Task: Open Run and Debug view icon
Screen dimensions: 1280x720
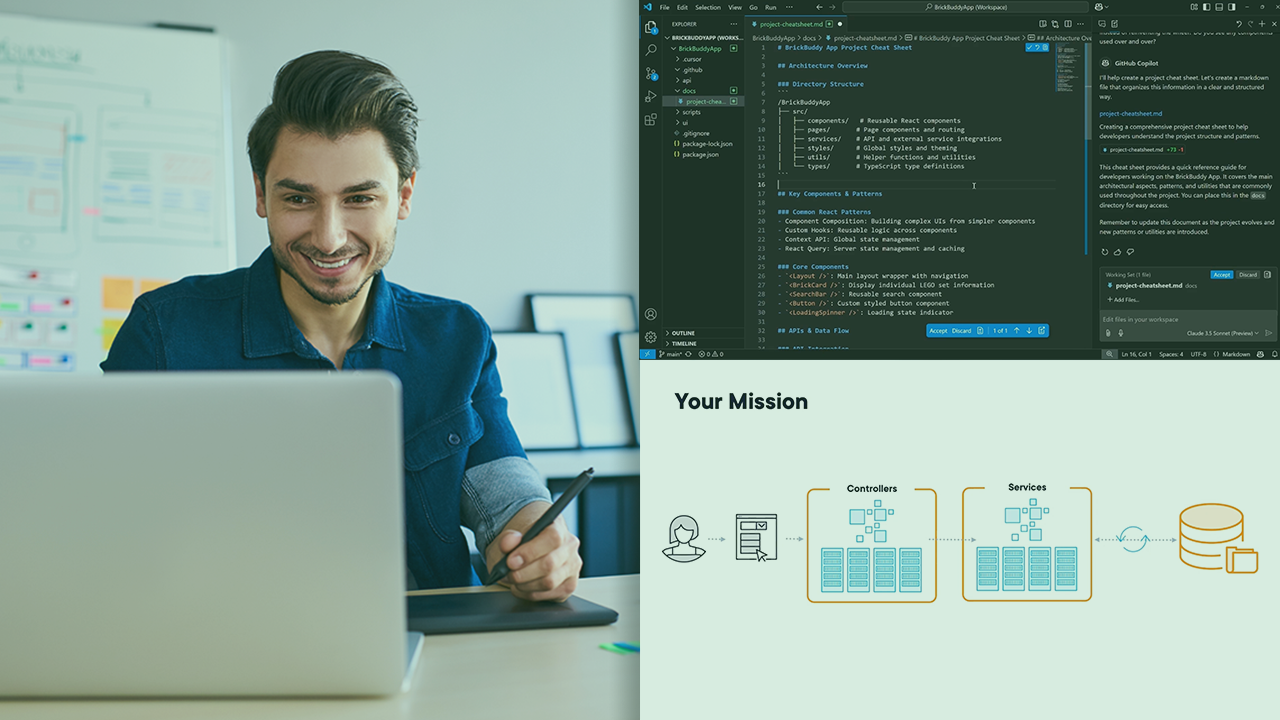Action: [651, 96]
